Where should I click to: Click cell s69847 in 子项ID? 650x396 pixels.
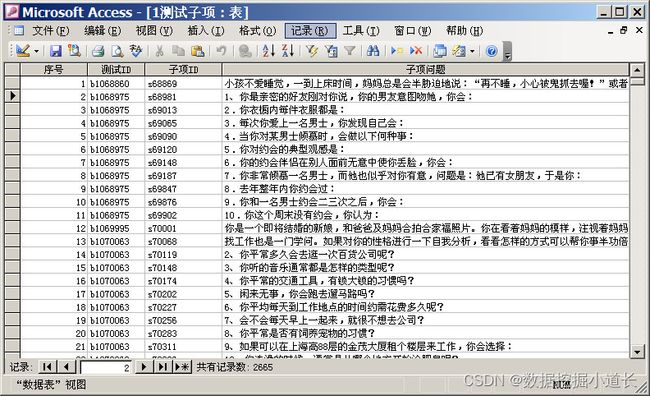[183, 189]
